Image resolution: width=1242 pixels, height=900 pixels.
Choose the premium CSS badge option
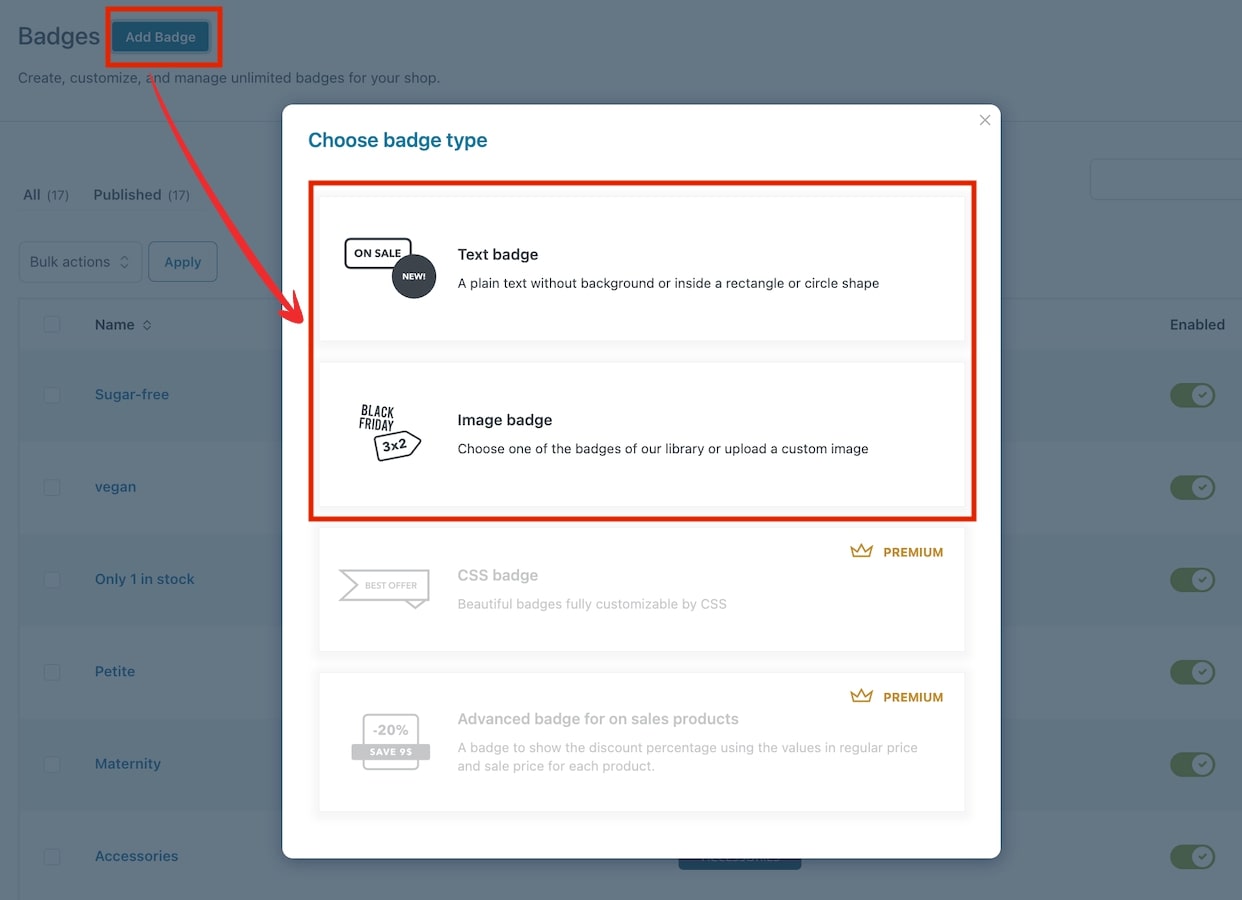point(642,589)
